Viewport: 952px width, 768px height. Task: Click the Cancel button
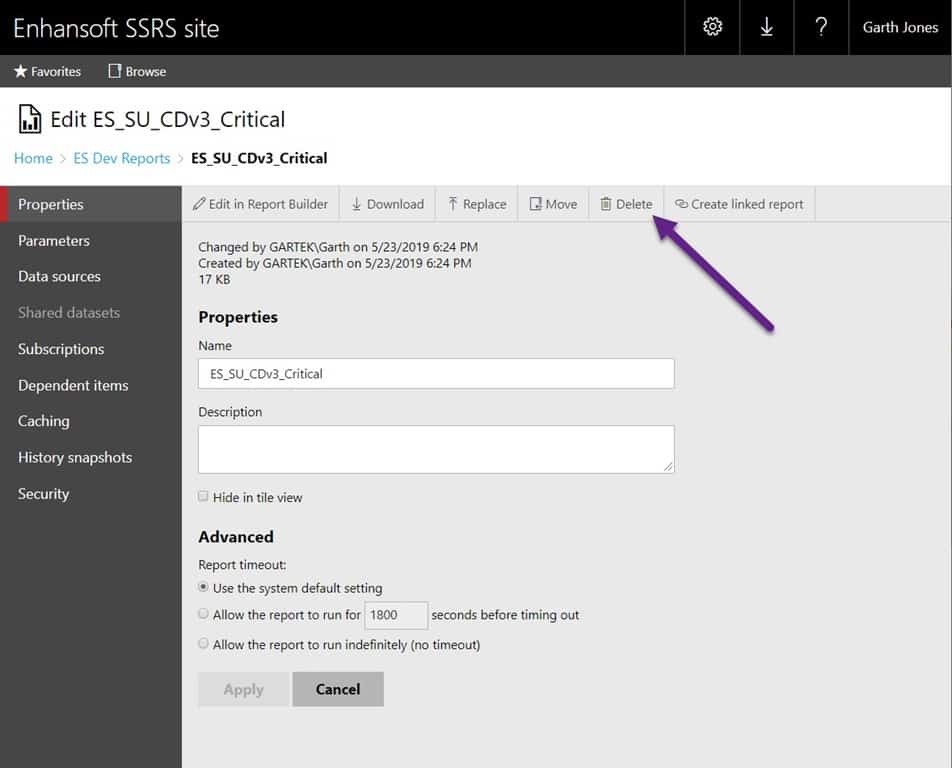click(x=338, y=689)
